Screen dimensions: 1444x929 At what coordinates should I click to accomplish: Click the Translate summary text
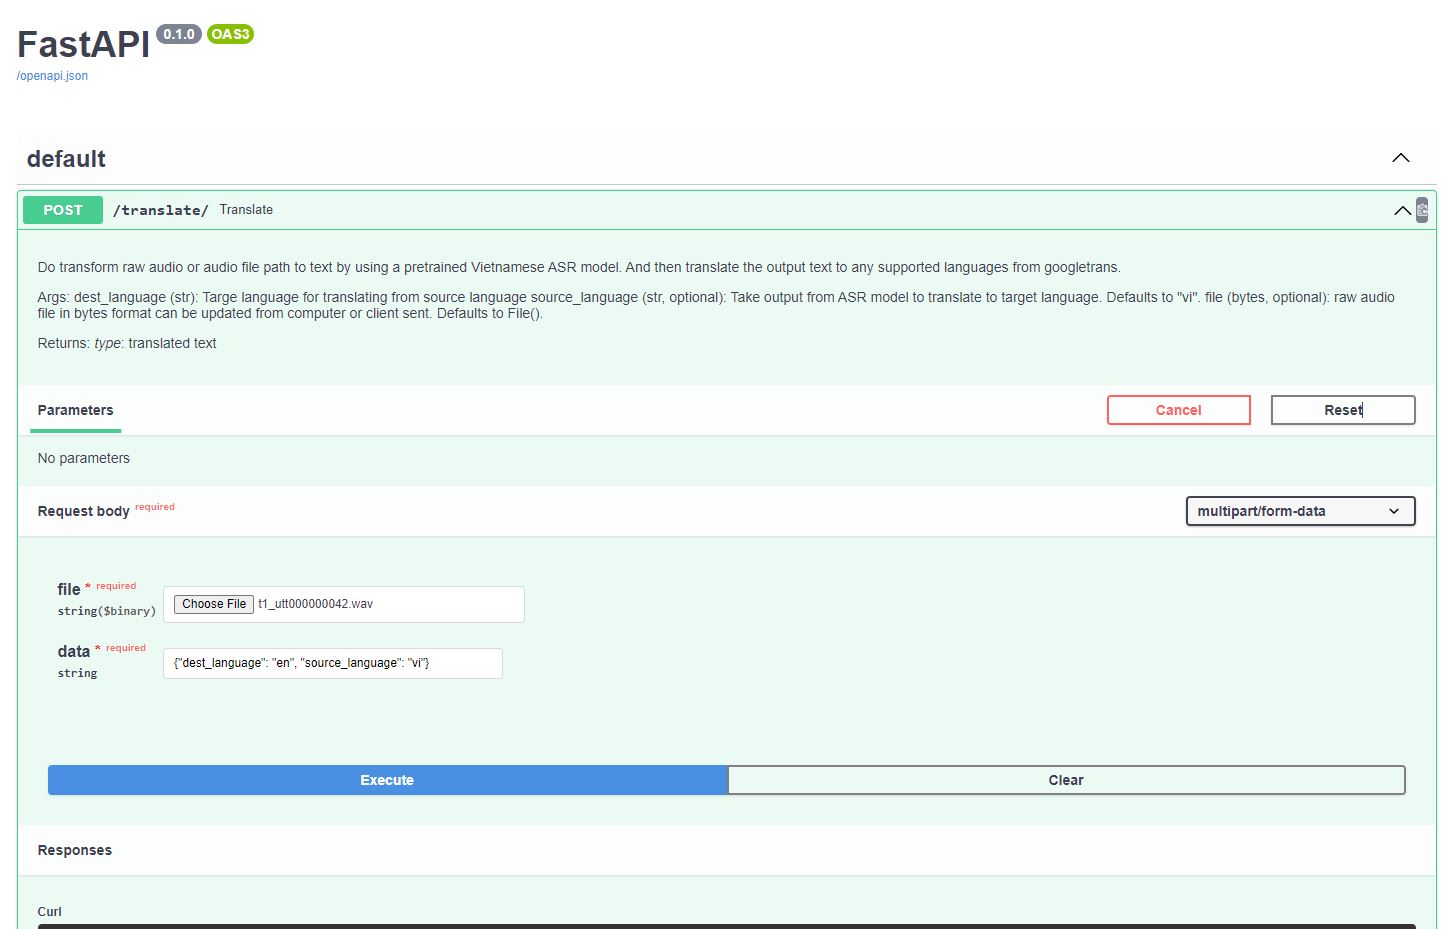click(x=246, y=210)
